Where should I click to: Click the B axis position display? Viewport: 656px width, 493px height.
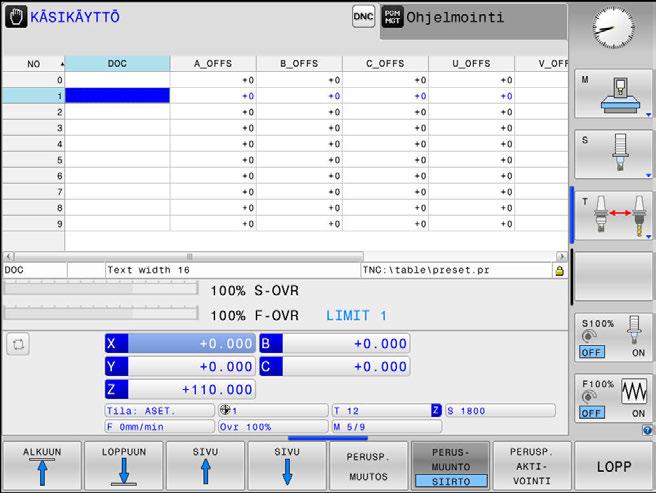tap(335, 344)
